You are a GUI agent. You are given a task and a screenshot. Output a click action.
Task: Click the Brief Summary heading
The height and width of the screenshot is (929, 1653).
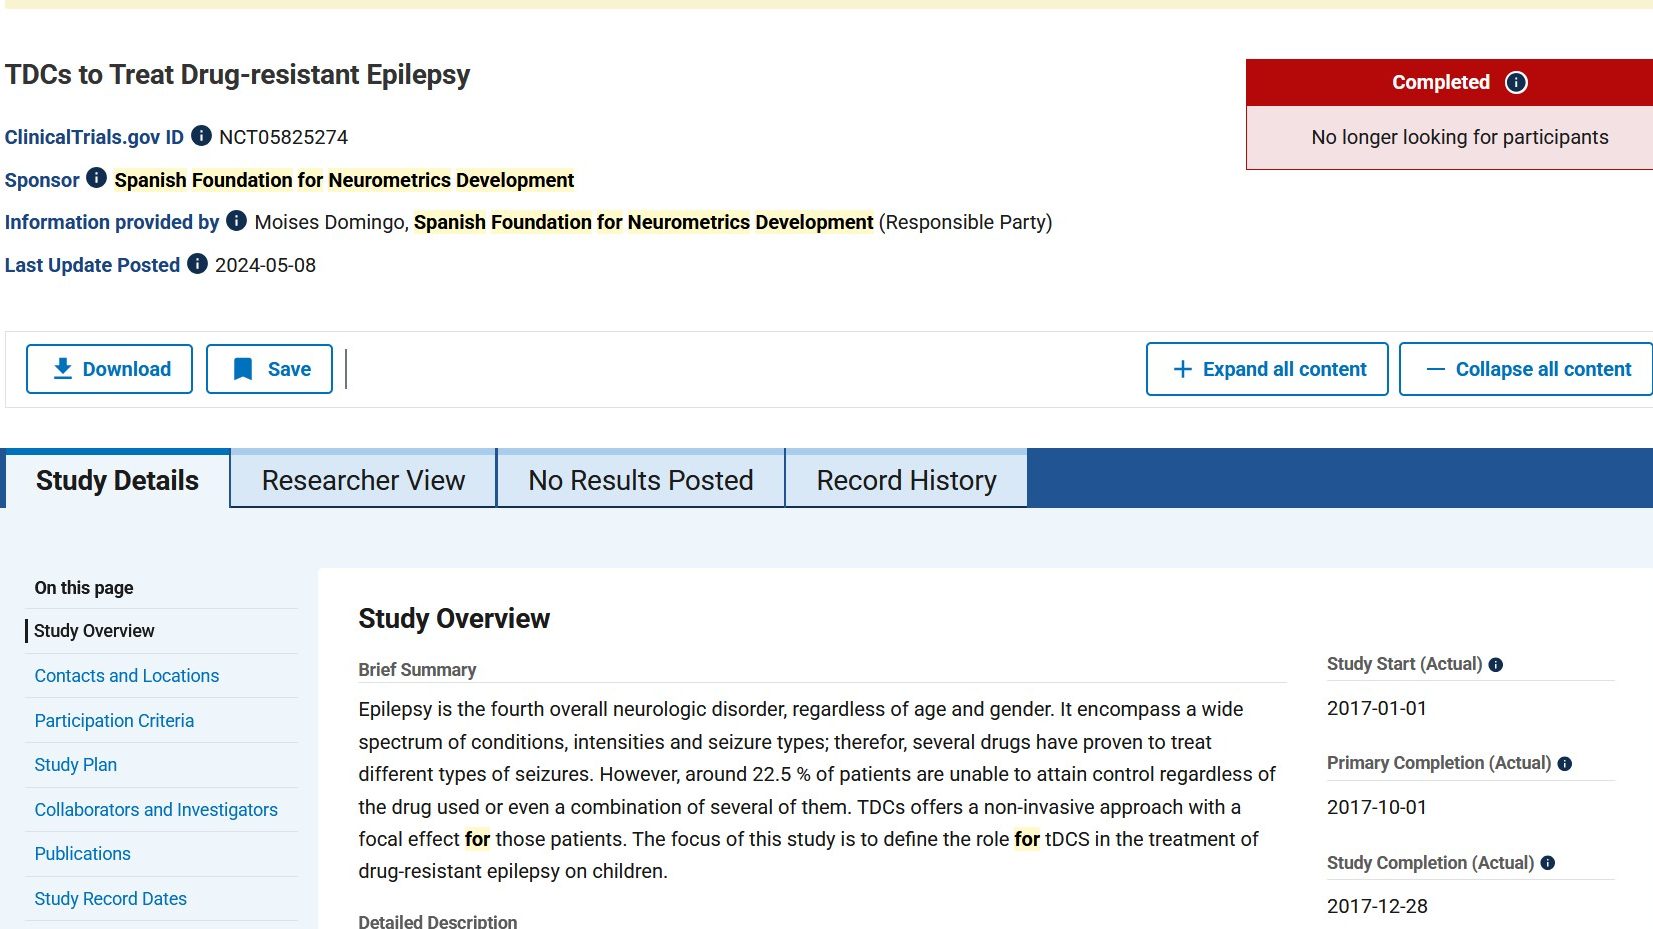click(x=417, y=670)
